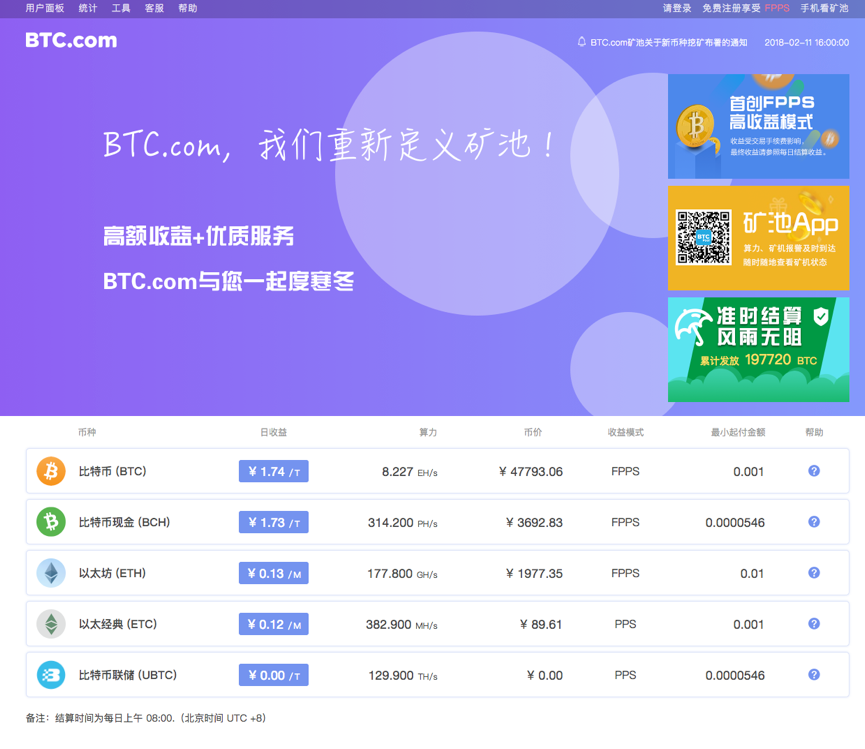Open the 首创FPPS高收益模式 banner
This screenshot has height=749, width=865.
click(759, 126)
